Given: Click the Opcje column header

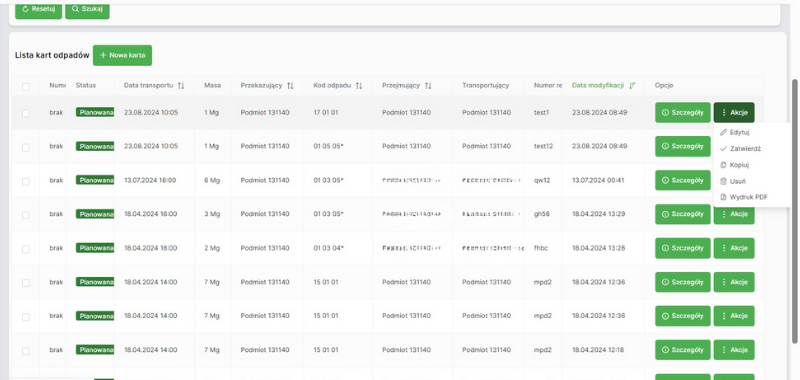Looking at the screenshot, I should point(664,86).
